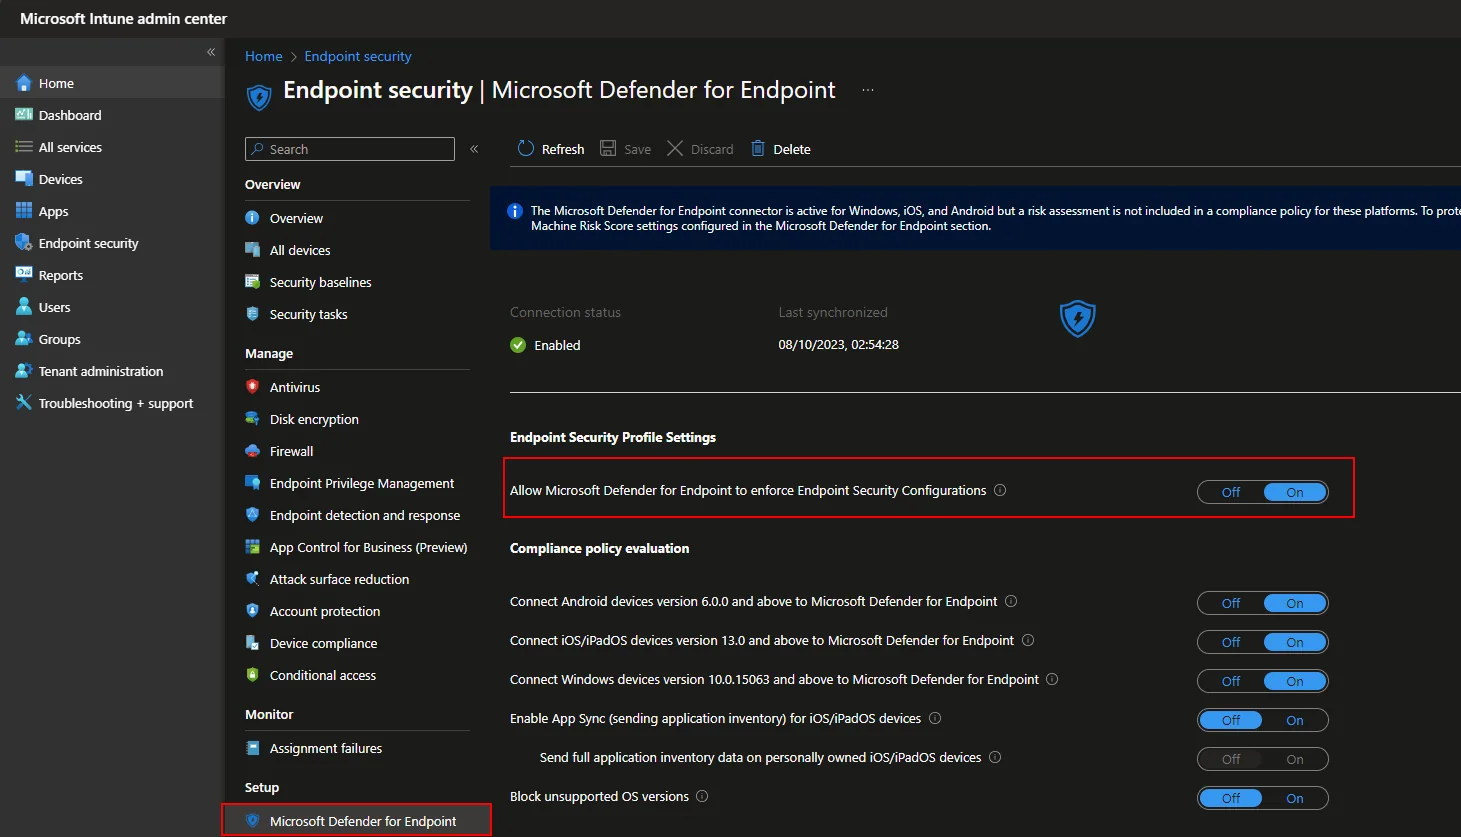Click the Security baselines icon
The width and height of the screenshot is (1461, 837).
pos(253,282)
